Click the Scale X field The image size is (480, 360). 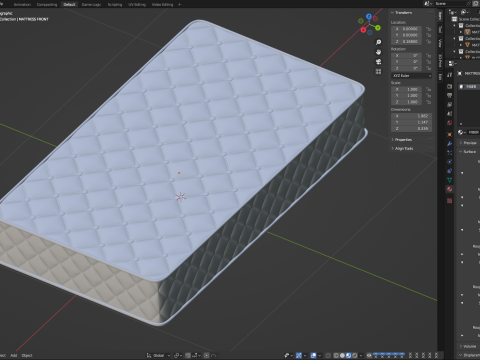pos(406,89)
